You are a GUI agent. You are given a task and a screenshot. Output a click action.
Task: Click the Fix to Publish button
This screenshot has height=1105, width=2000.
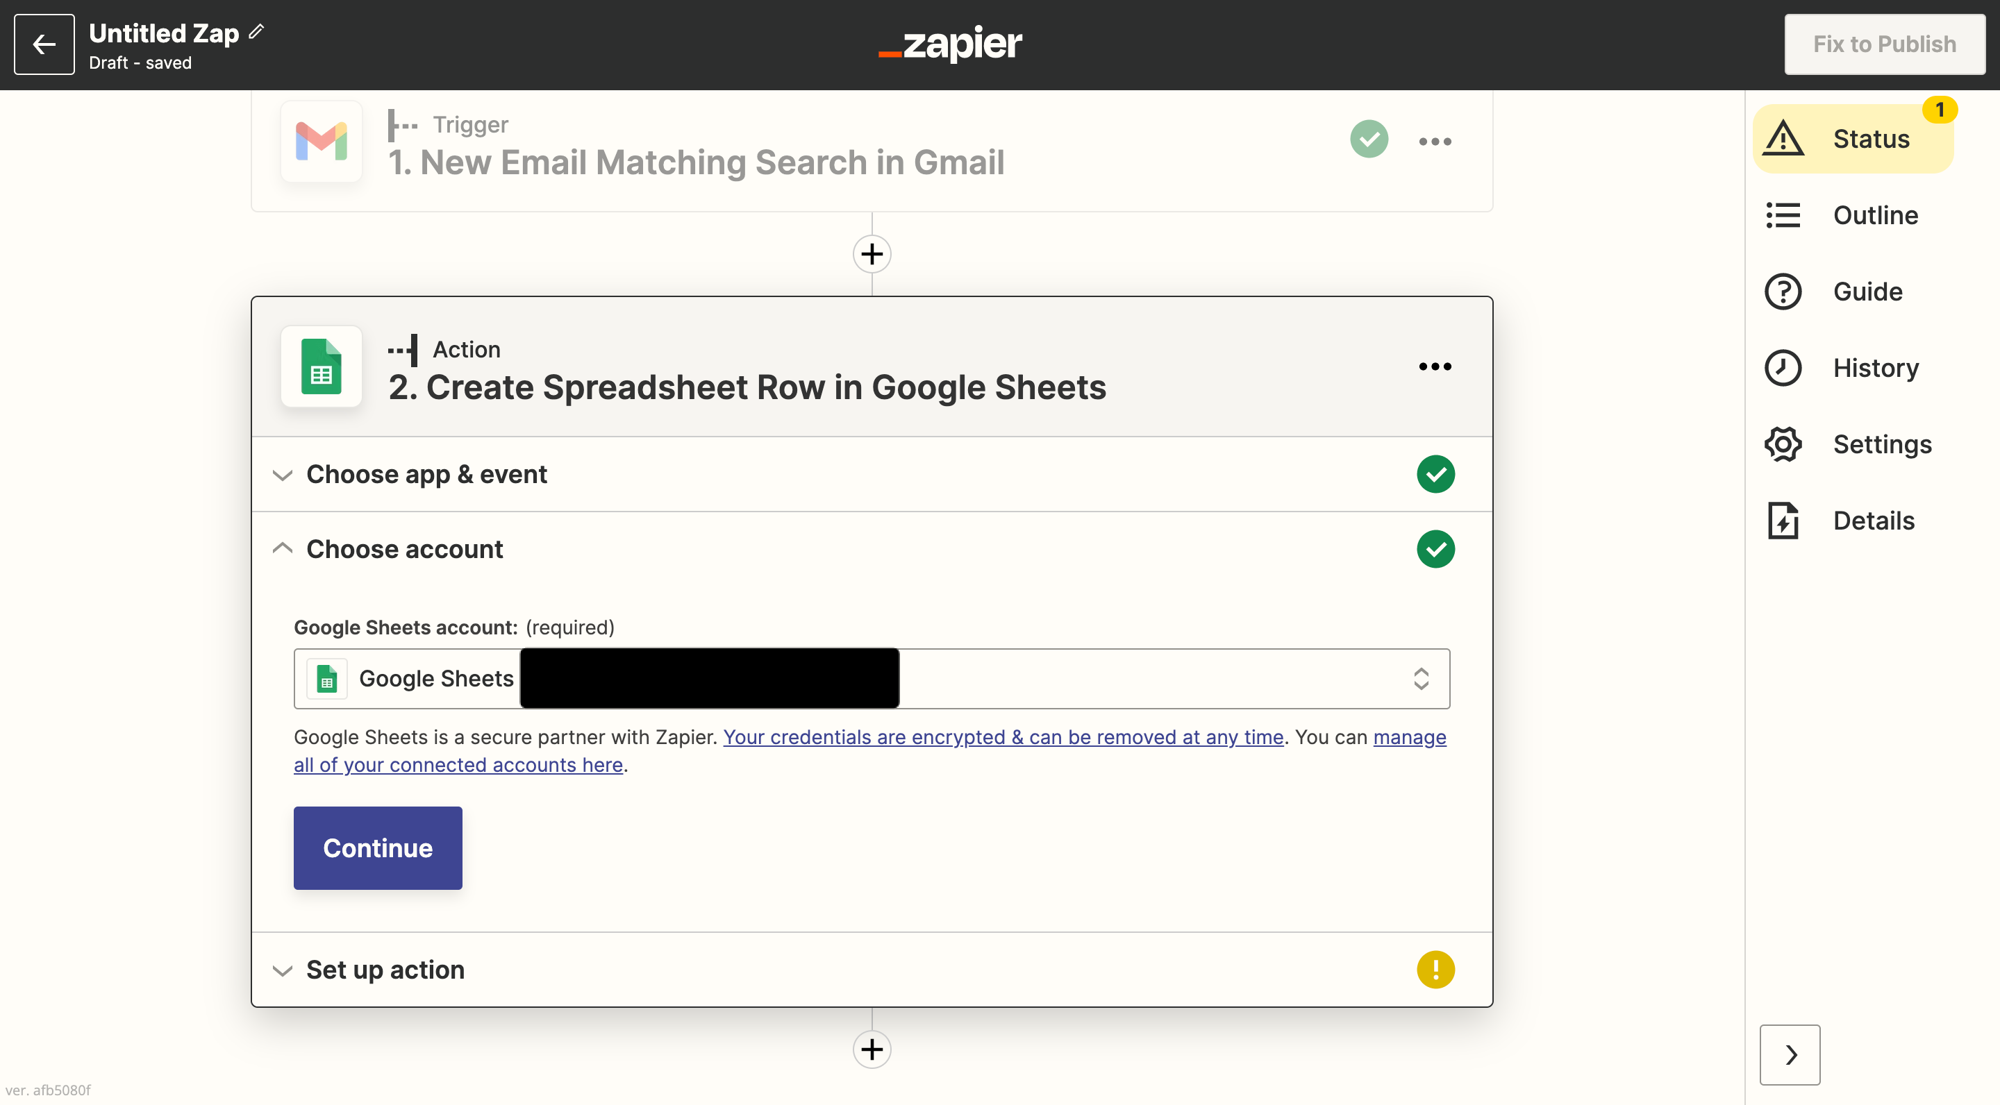[x=1884, y=44]
